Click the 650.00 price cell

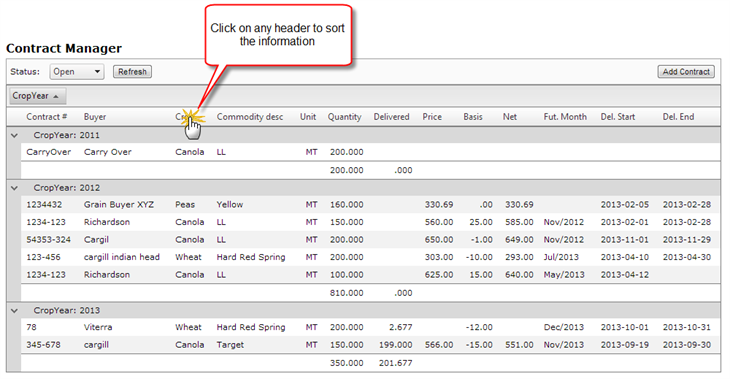pos(439,240)
